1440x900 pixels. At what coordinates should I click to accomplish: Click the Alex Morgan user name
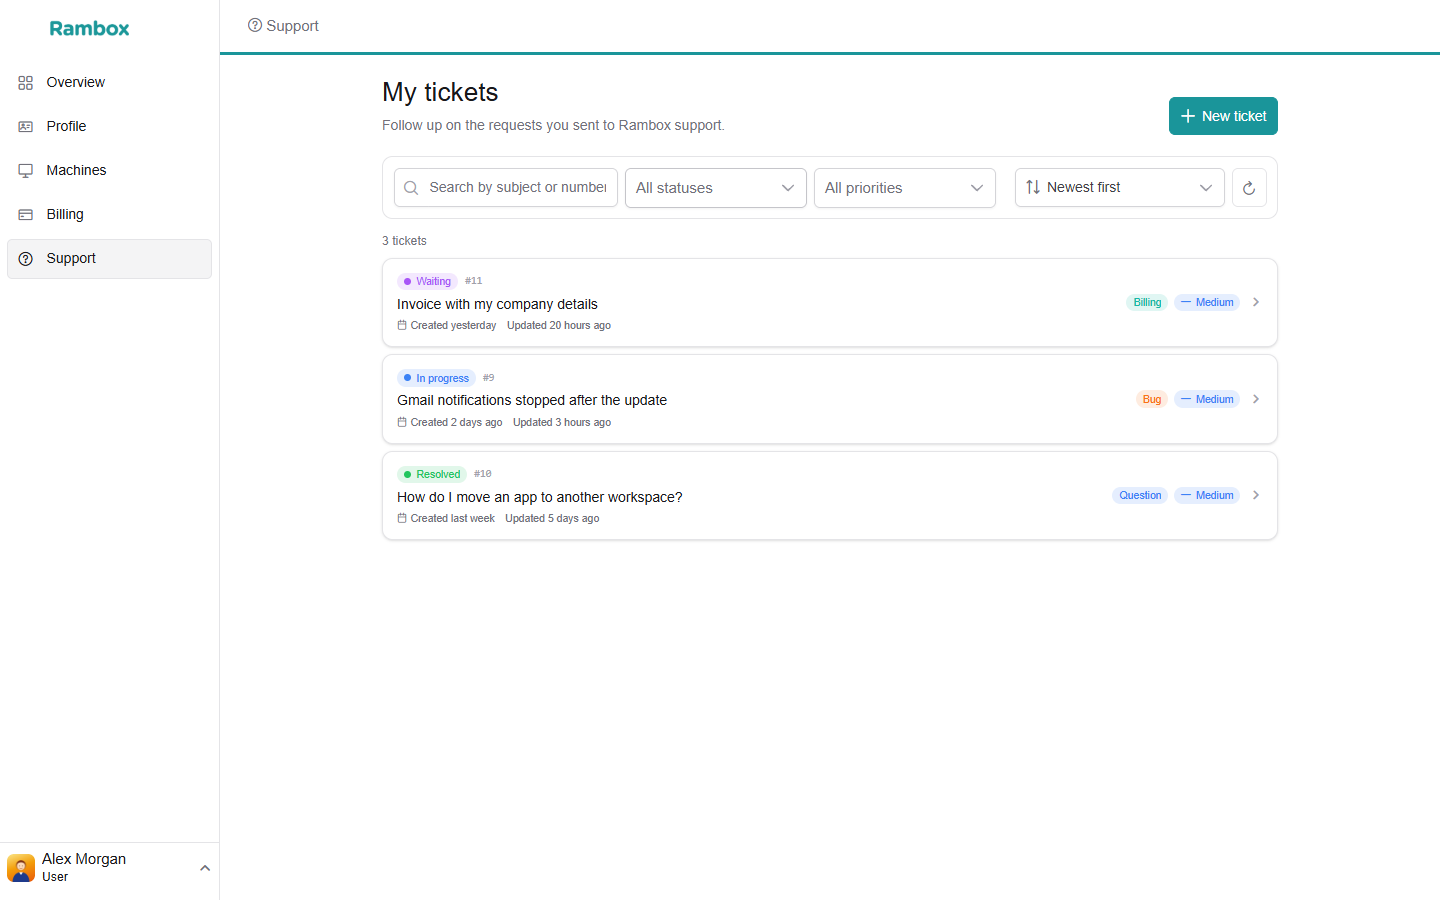84,859
